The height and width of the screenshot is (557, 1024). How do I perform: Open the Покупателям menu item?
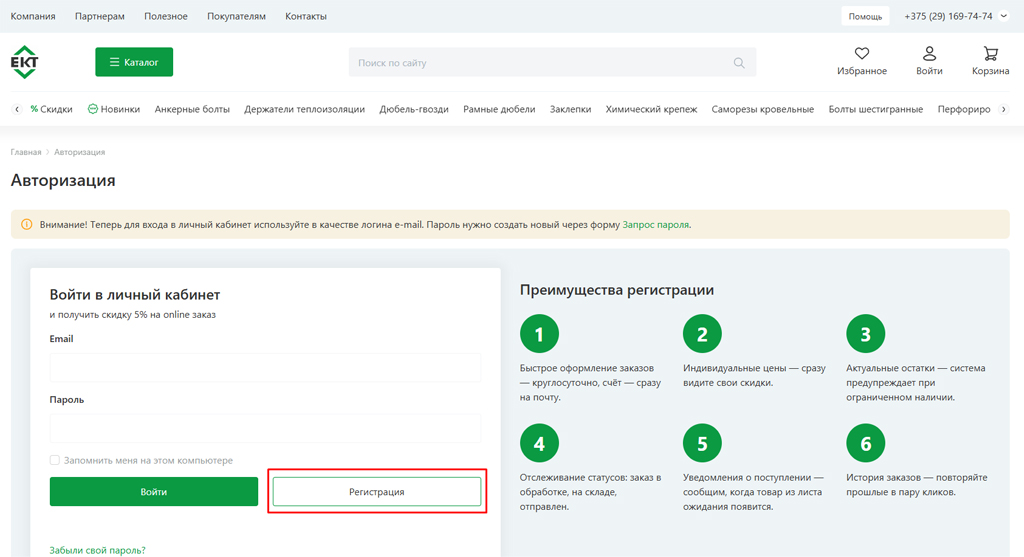tap(236, 16)
